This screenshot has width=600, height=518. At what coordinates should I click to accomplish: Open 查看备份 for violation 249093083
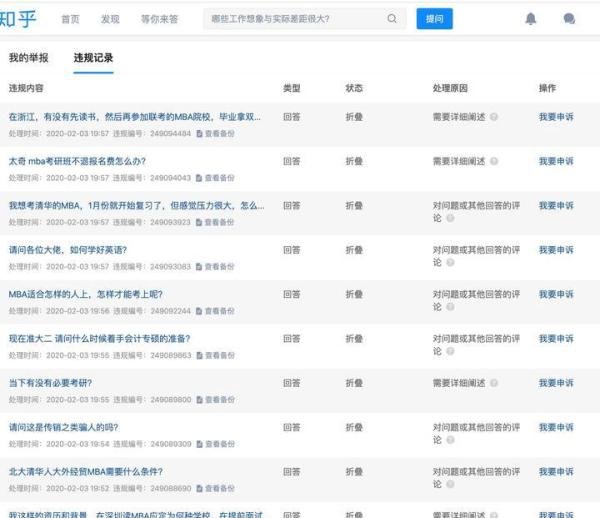click(215, 267)
